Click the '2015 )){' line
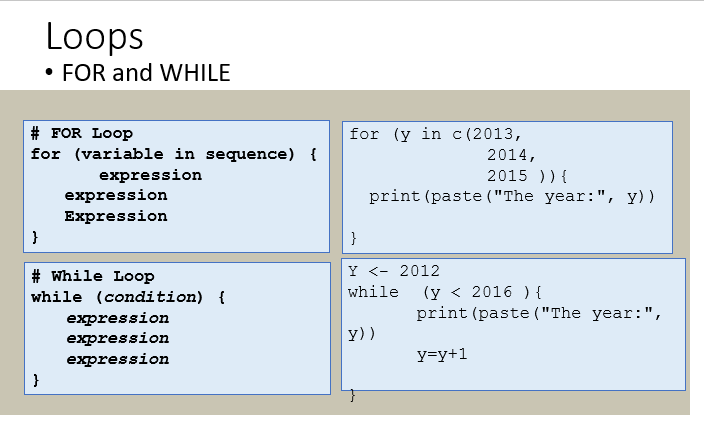704x425 pixels. [527, 176]
